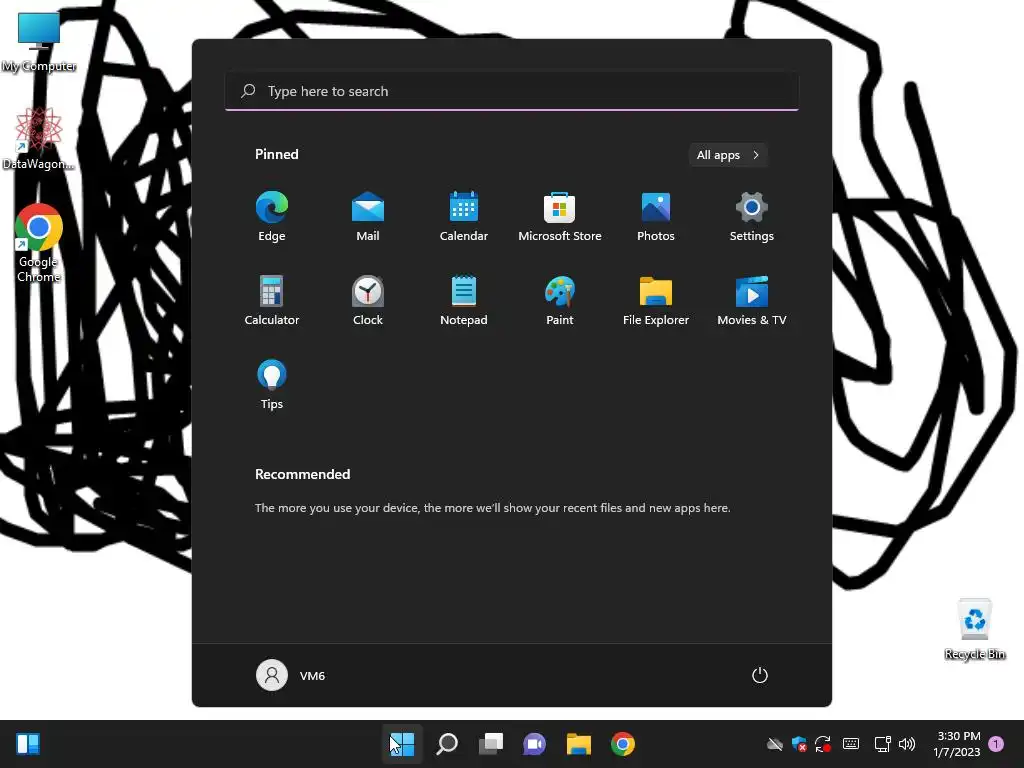Launch Notepad
The width and height of the screenshot is (1024, 768).
pyautogui.click(x=464, y=300)
